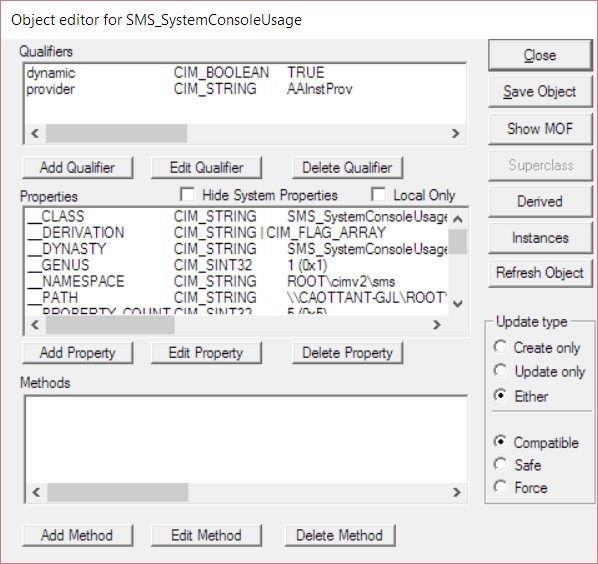
Task: Click Delete Property
Action: click(347, 353)
